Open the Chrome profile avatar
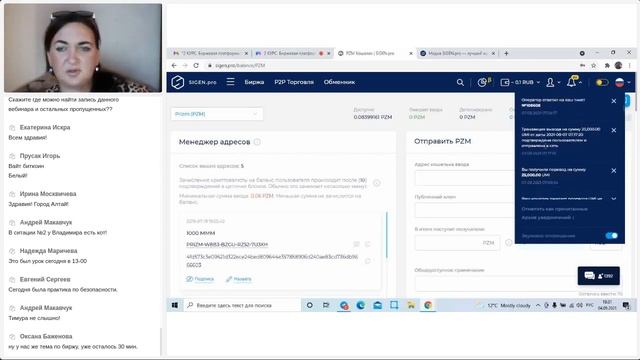Viewport: 640px width, 360px height. [x=618, y=65]
